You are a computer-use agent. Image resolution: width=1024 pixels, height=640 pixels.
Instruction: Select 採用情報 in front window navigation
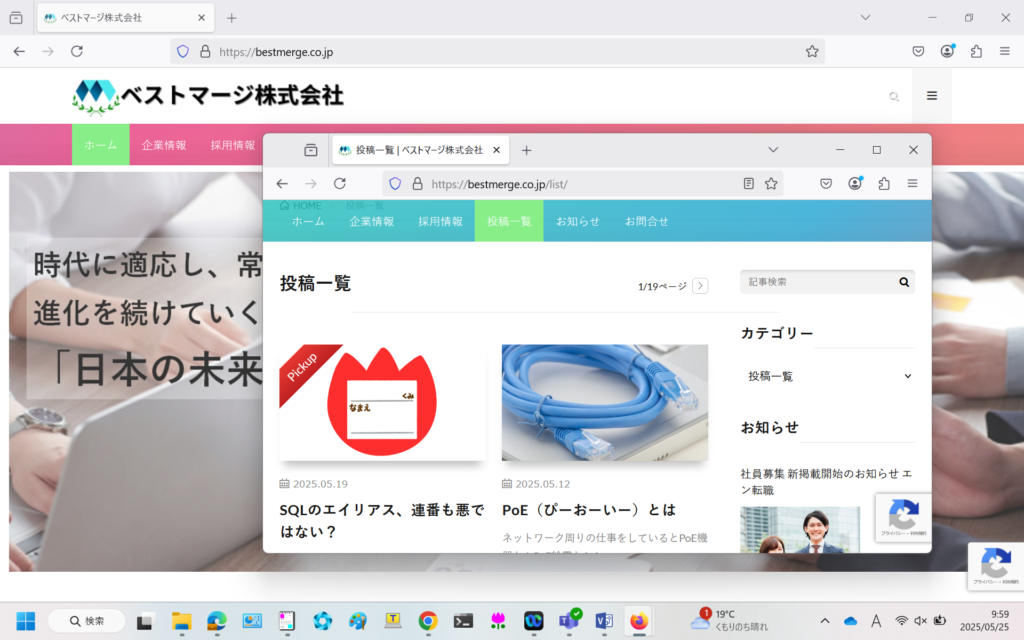440,221
